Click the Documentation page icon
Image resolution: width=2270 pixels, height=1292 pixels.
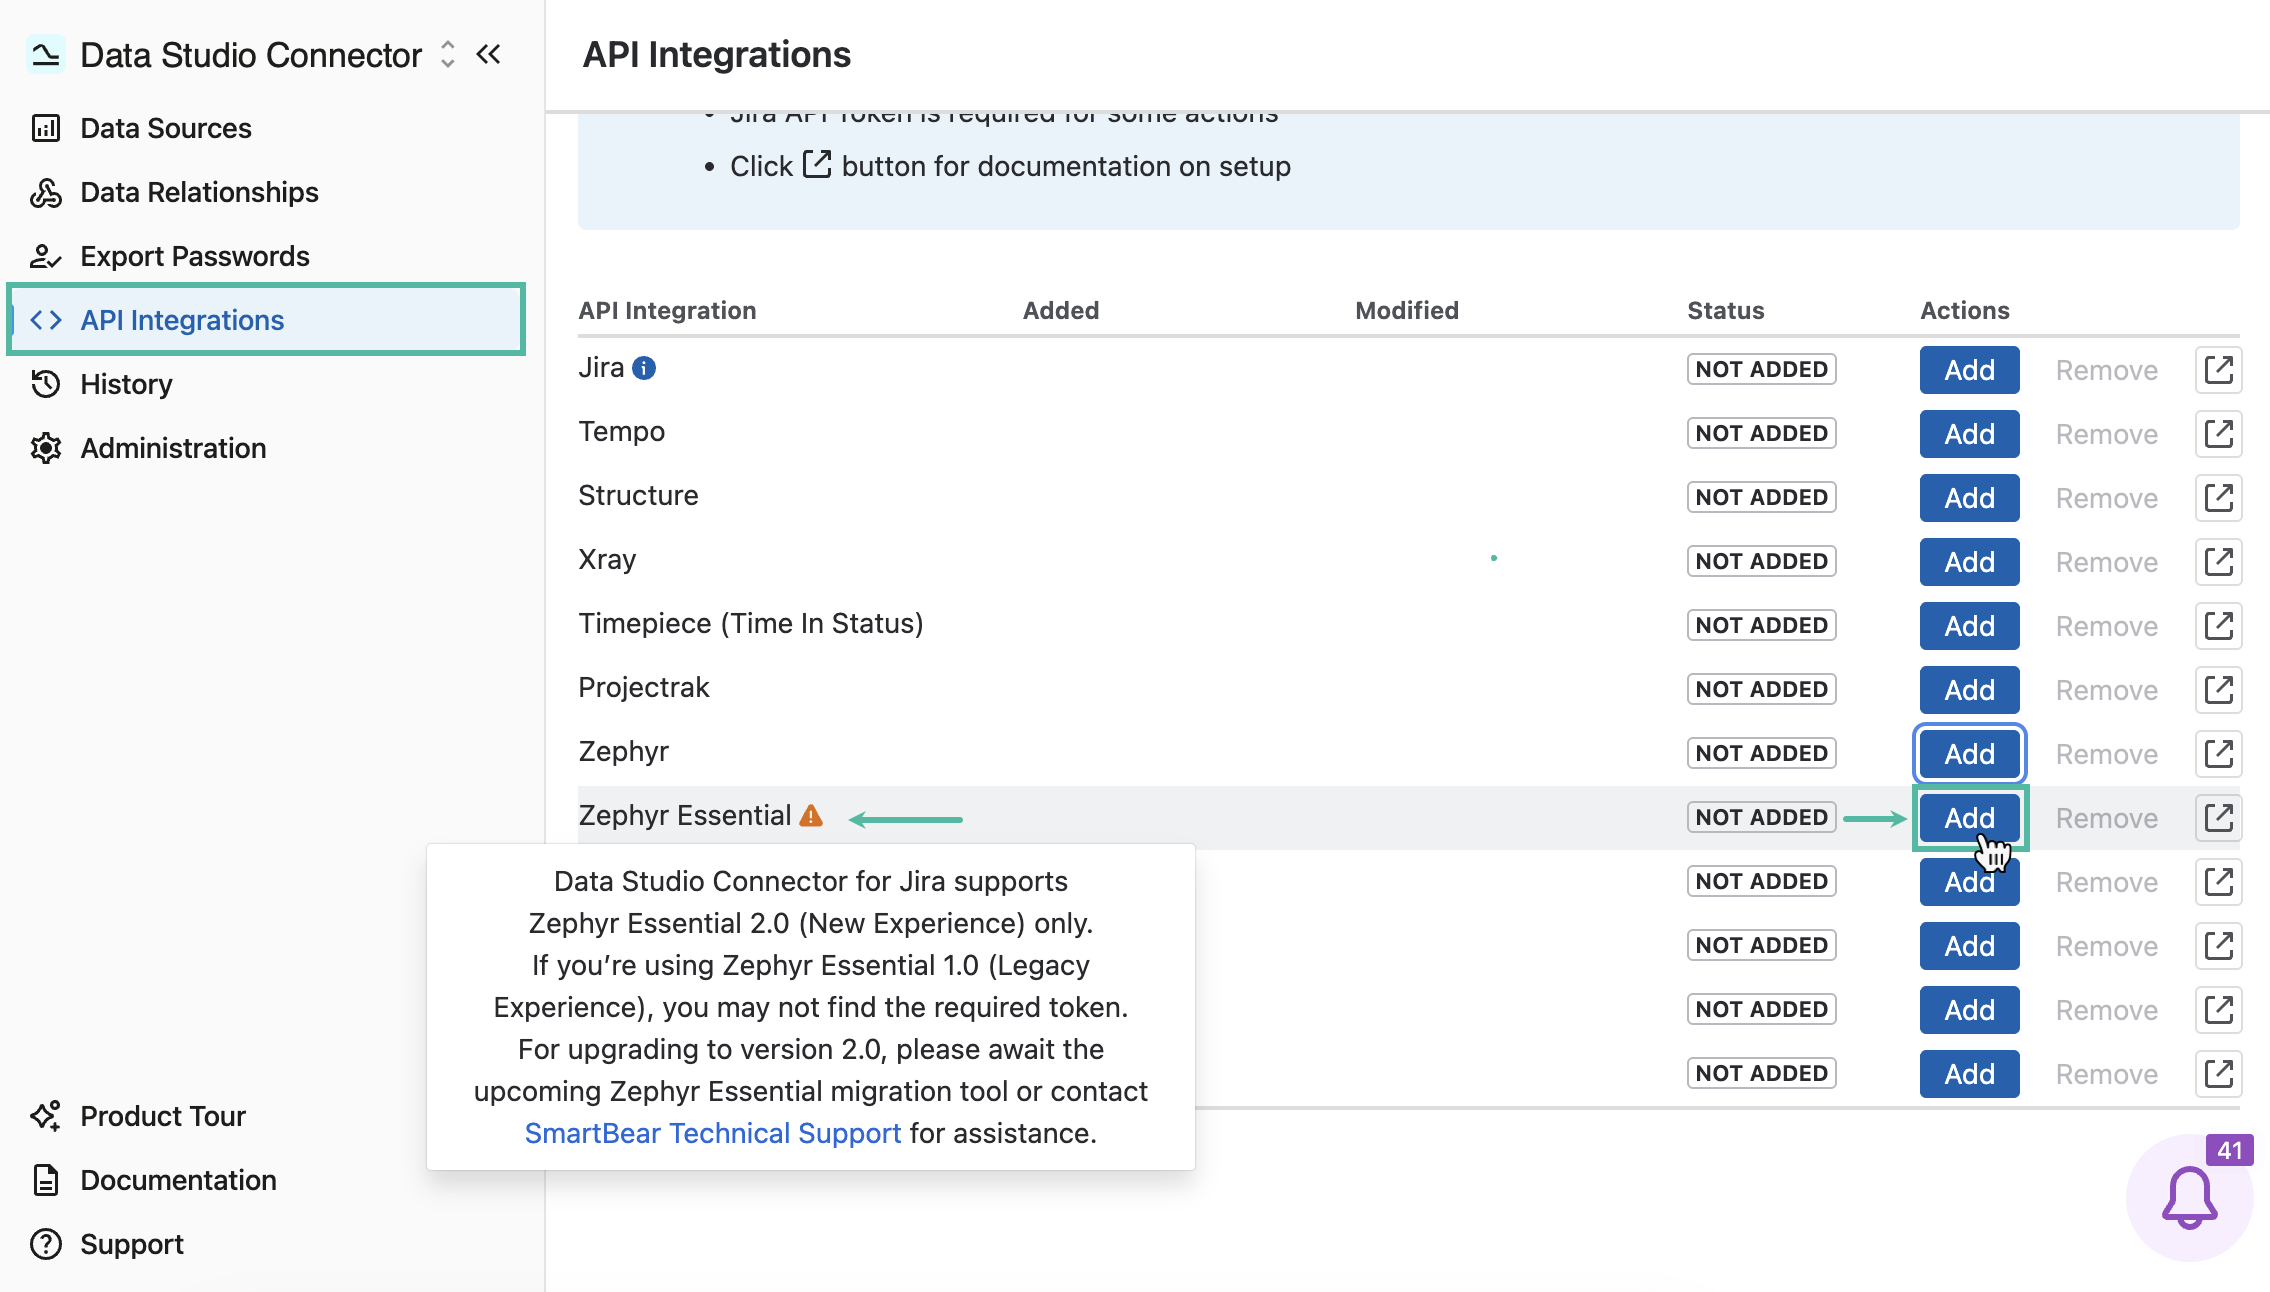coord(46,1180)
